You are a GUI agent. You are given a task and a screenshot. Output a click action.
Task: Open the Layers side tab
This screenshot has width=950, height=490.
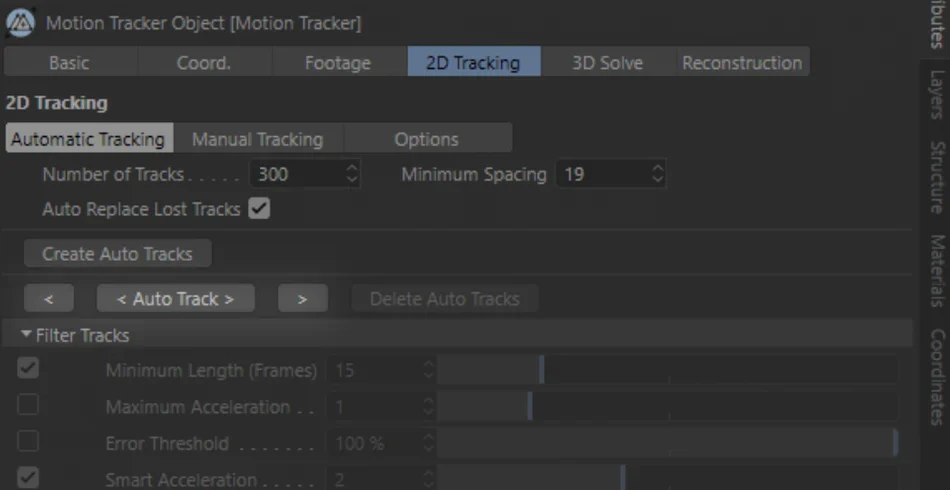click(x=937, y=94)
